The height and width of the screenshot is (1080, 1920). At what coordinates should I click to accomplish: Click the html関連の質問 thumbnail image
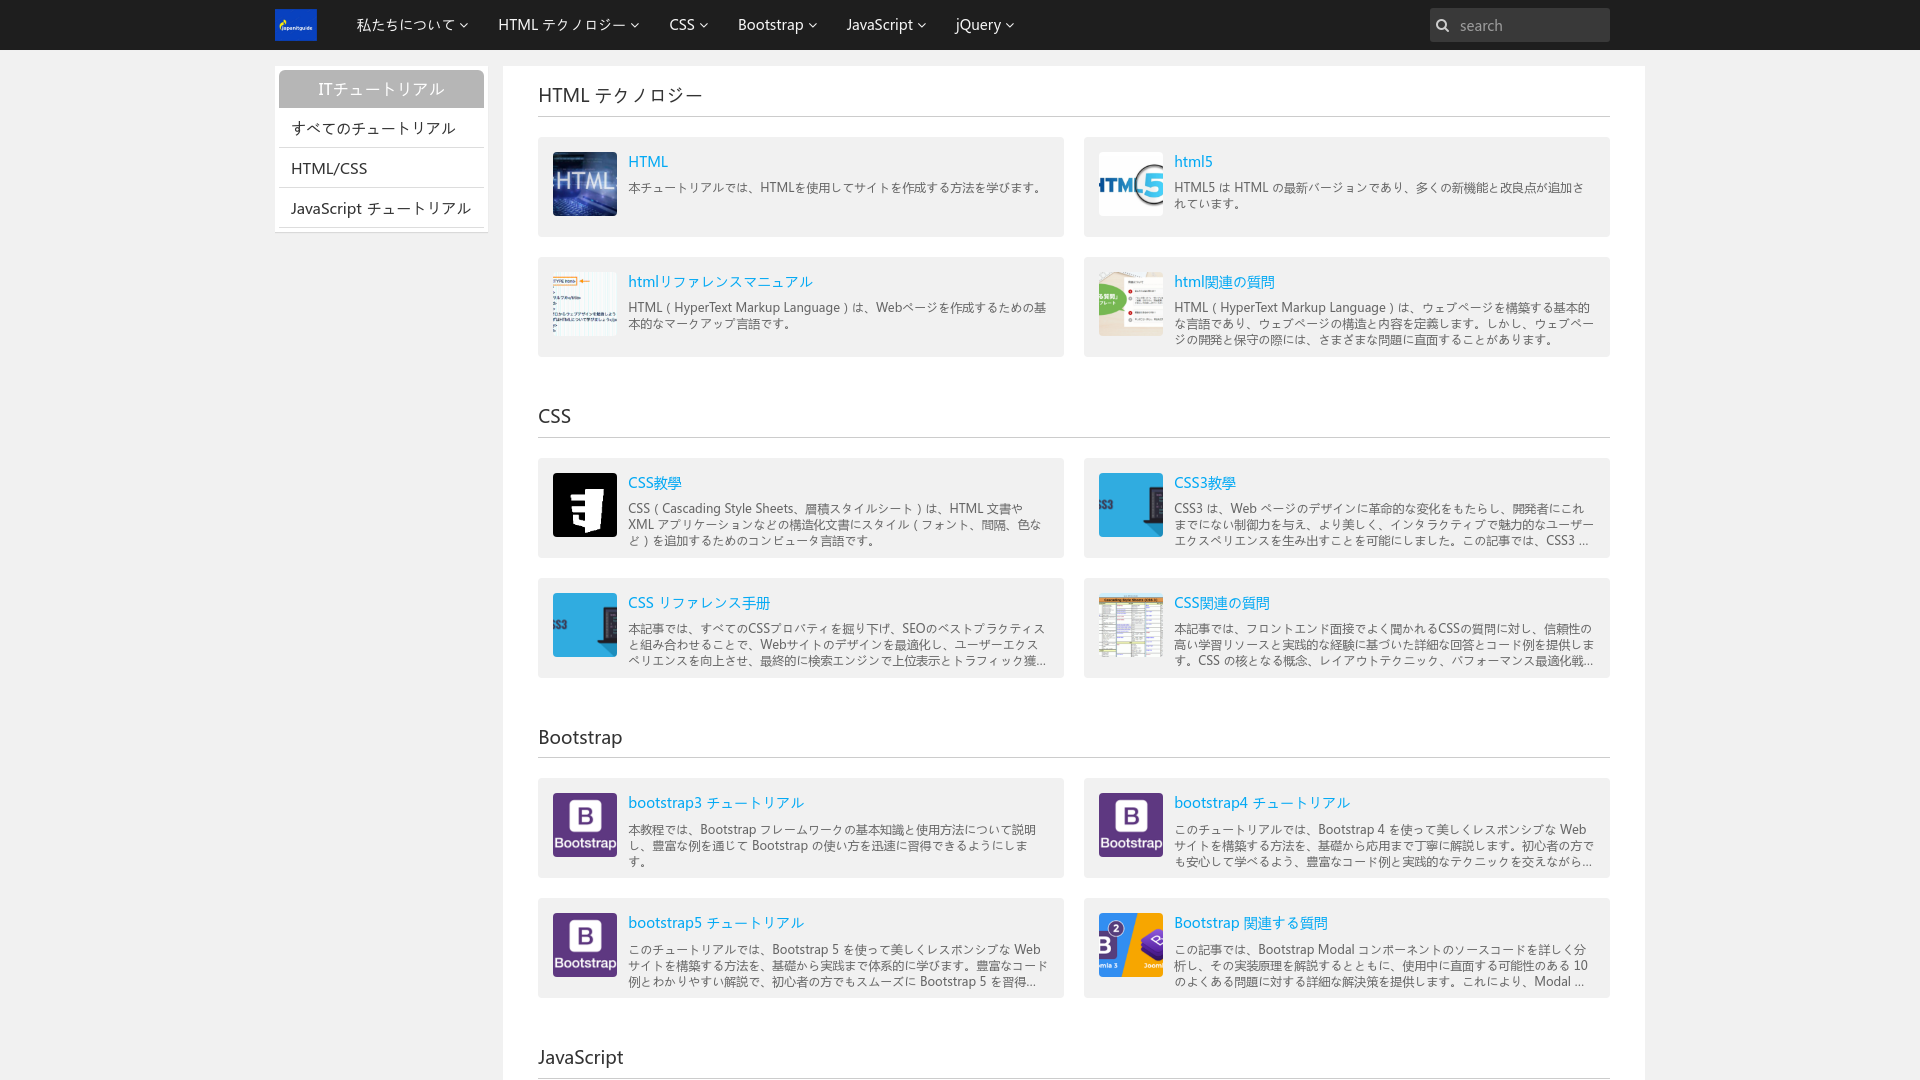(x=1131, y=304)
